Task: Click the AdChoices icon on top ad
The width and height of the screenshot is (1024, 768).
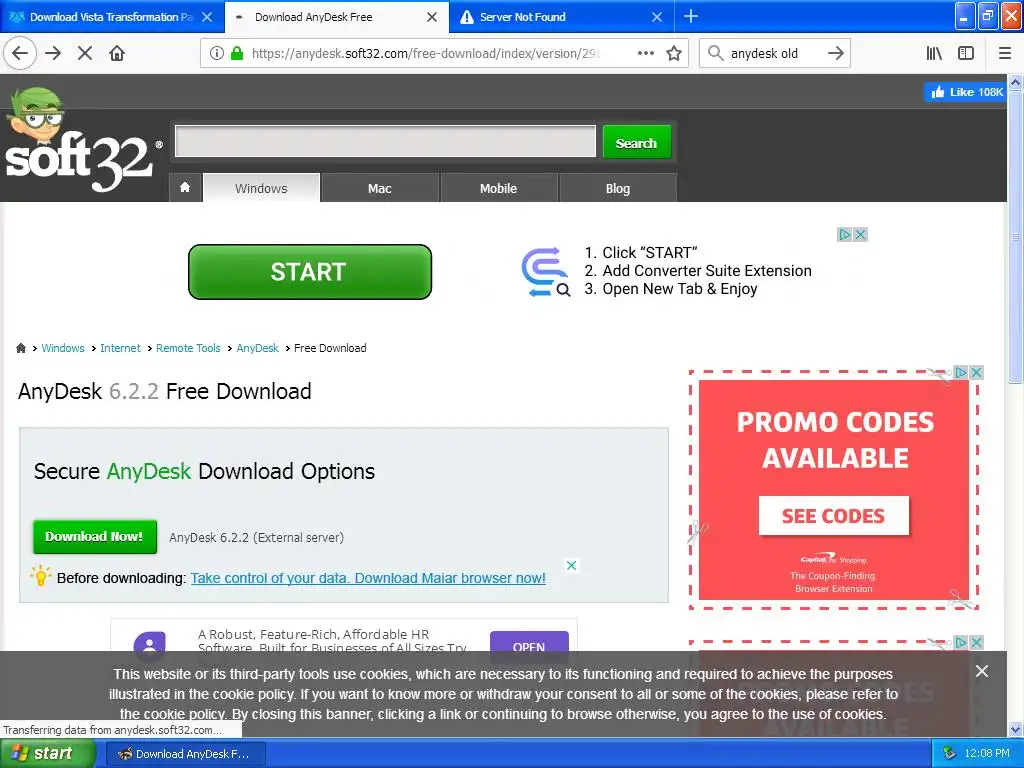Action: (x=844, y=234)
